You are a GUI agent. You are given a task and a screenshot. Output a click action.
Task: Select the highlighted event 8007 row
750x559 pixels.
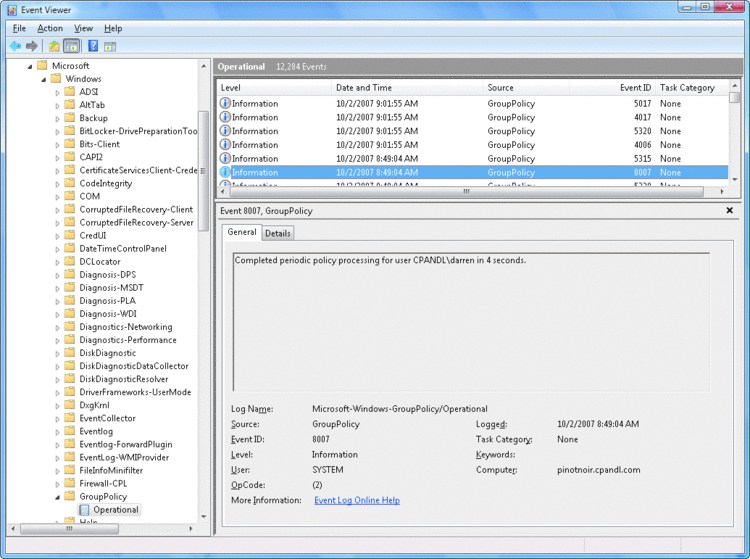474,172
